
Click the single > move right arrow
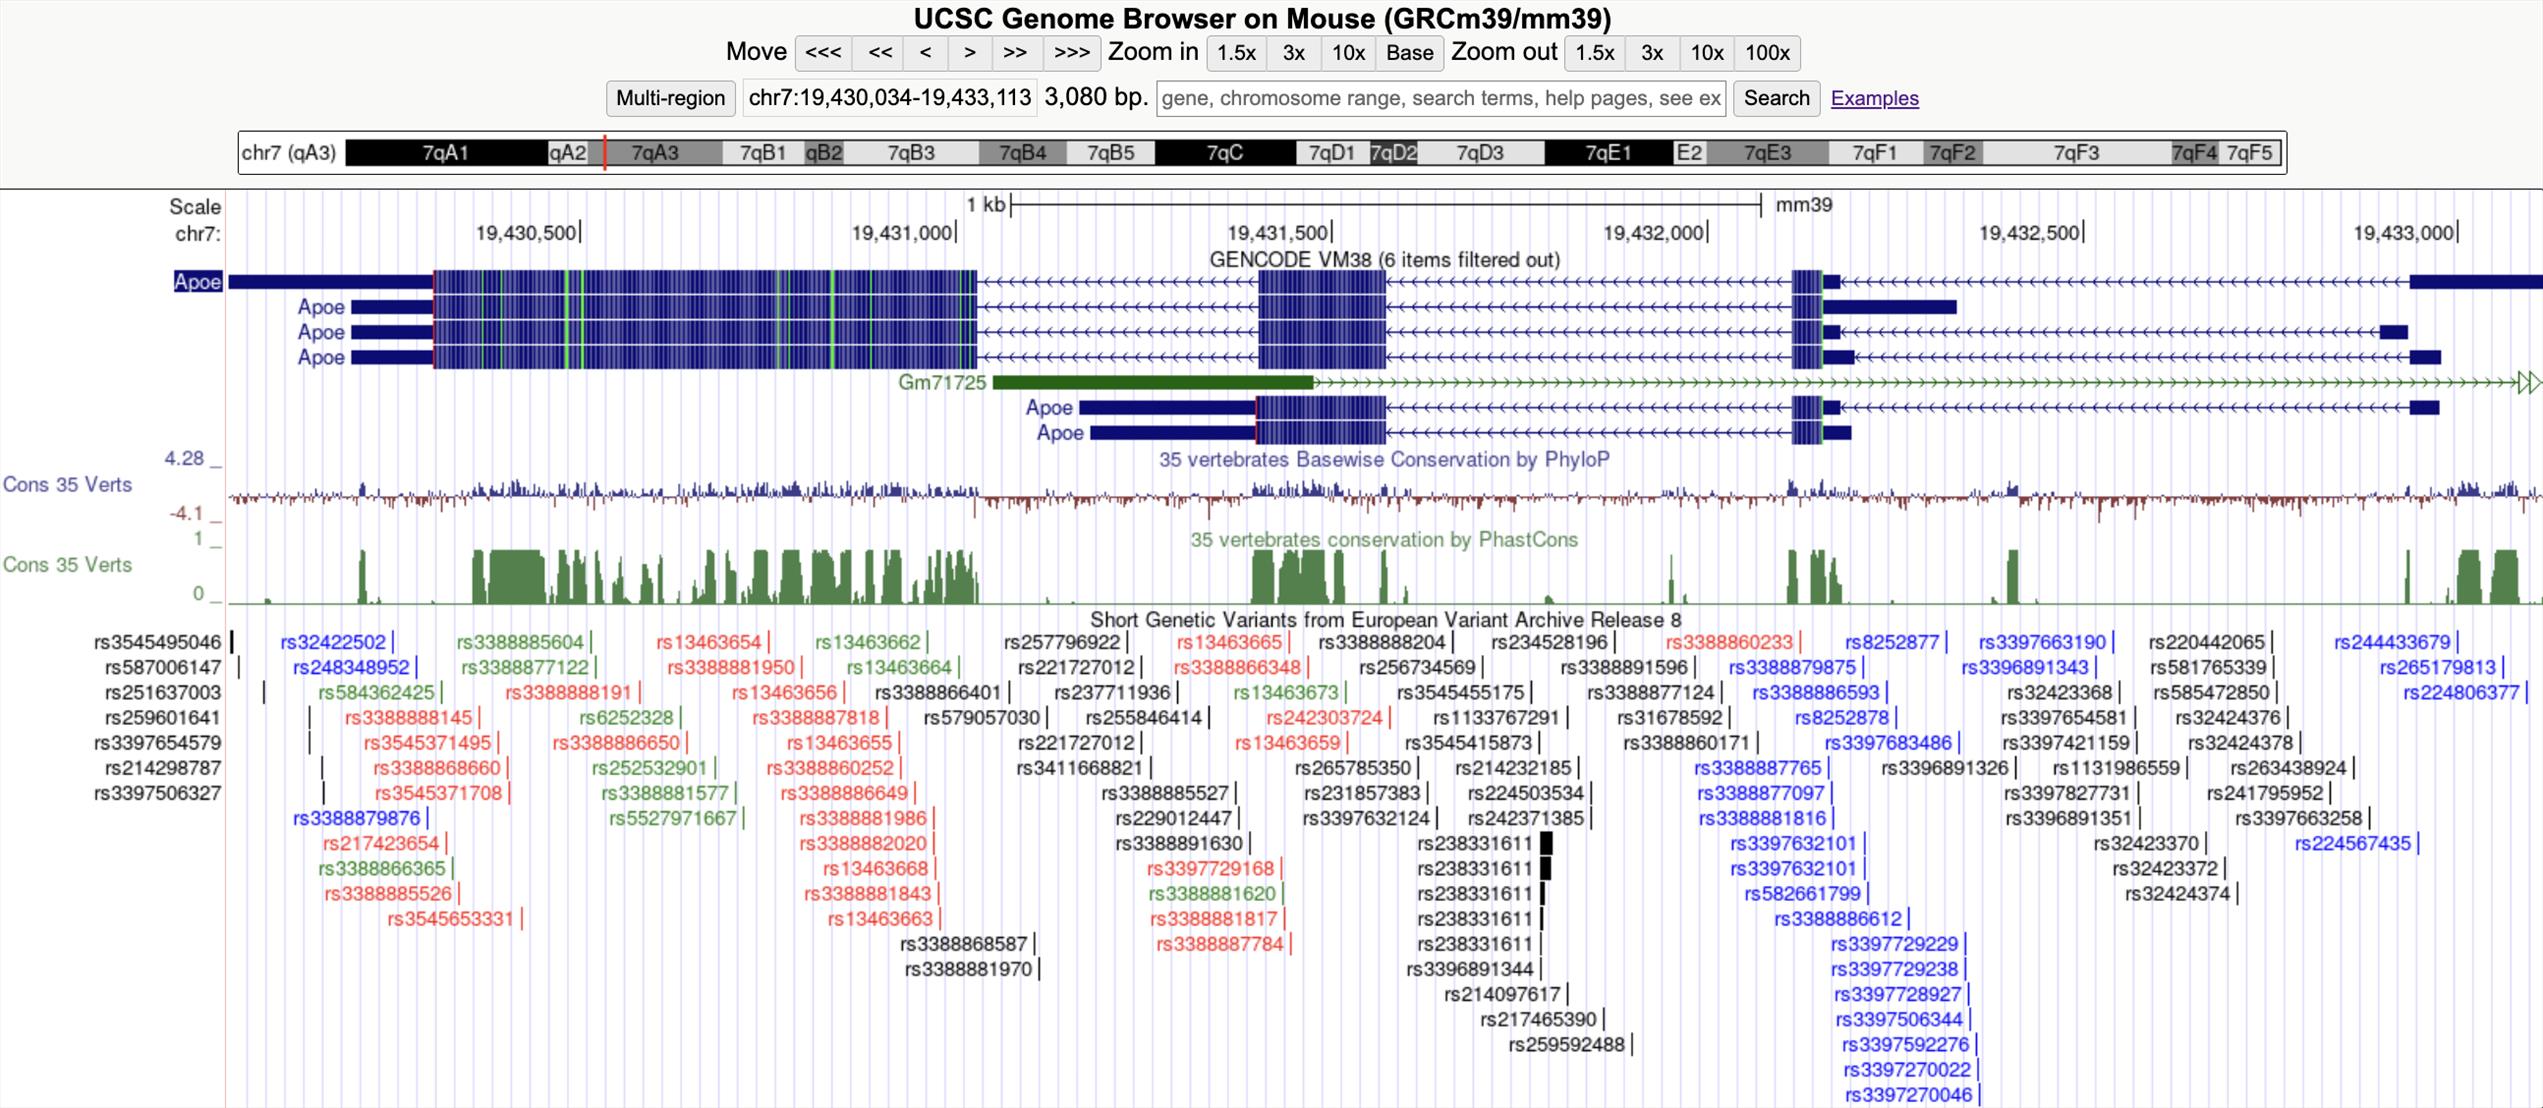click(x=969, y=53)
